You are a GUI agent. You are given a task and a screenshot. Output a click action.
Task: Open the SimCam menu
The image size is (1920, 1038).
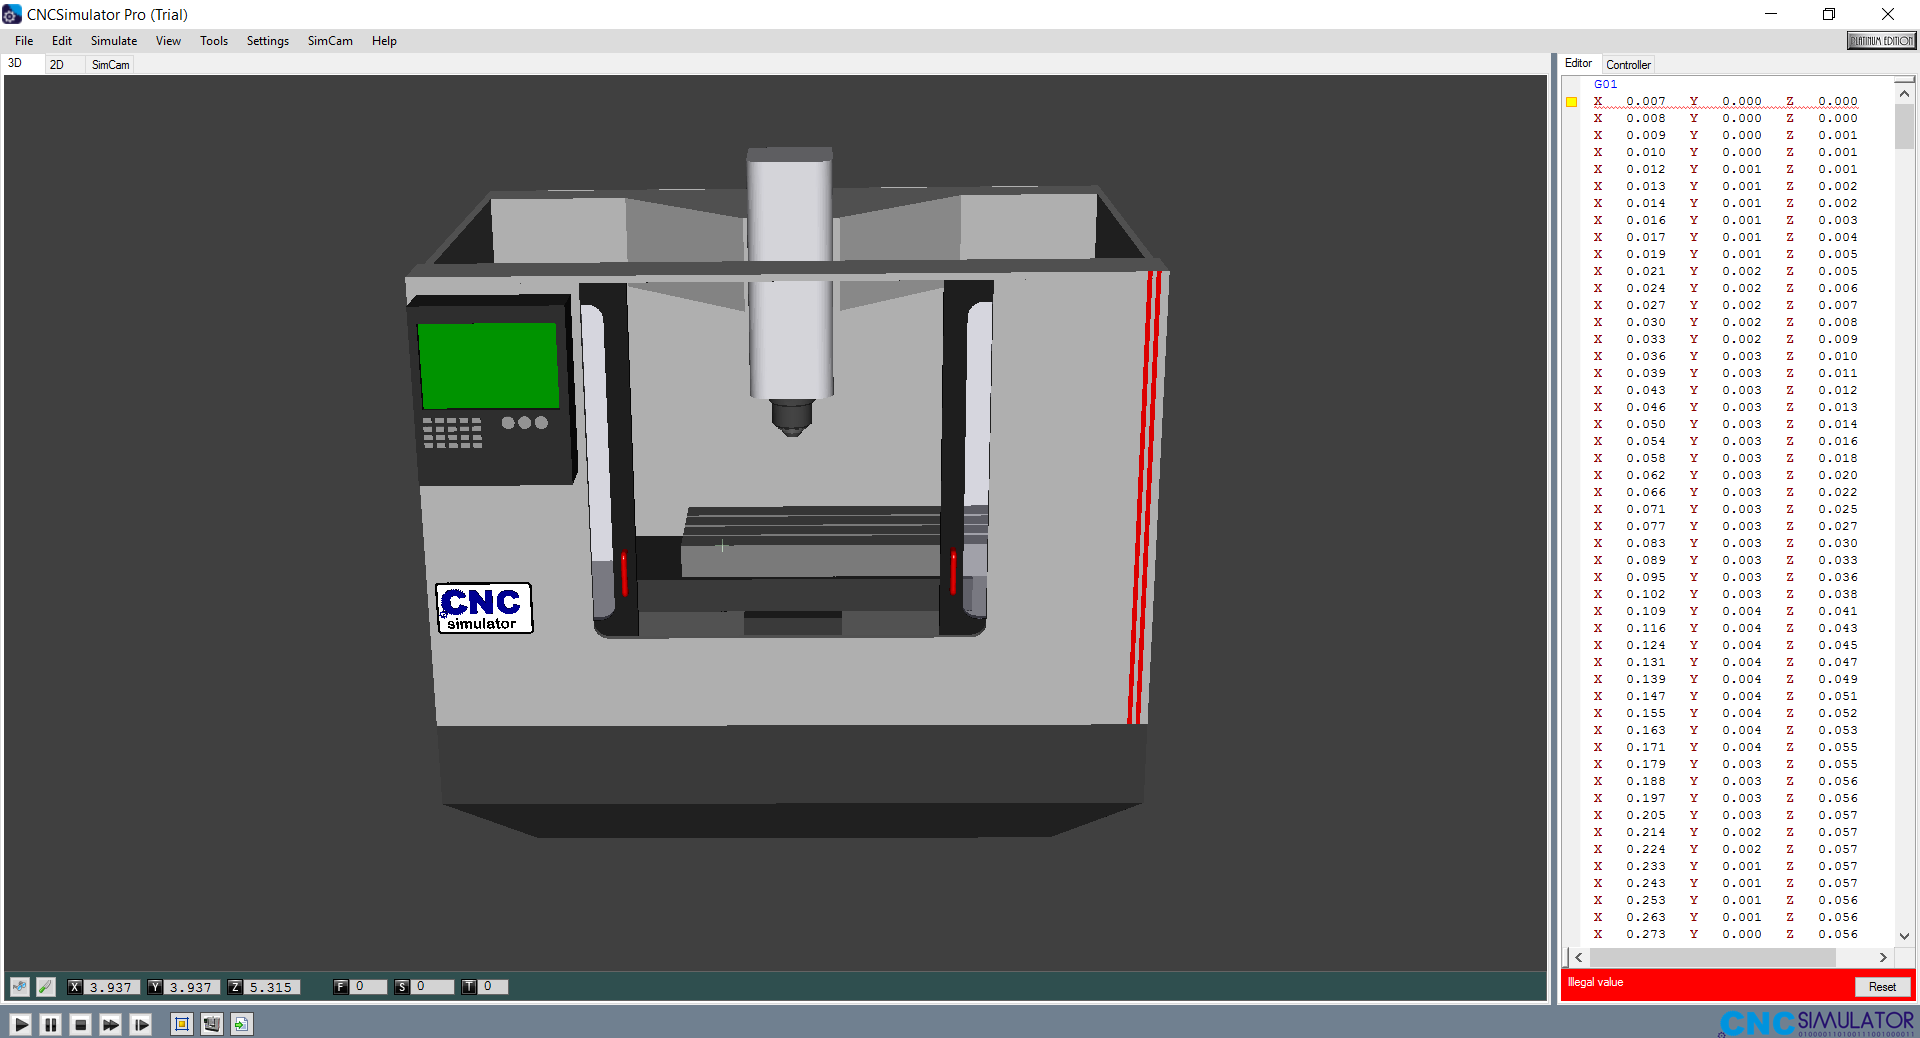click(330, 41)
